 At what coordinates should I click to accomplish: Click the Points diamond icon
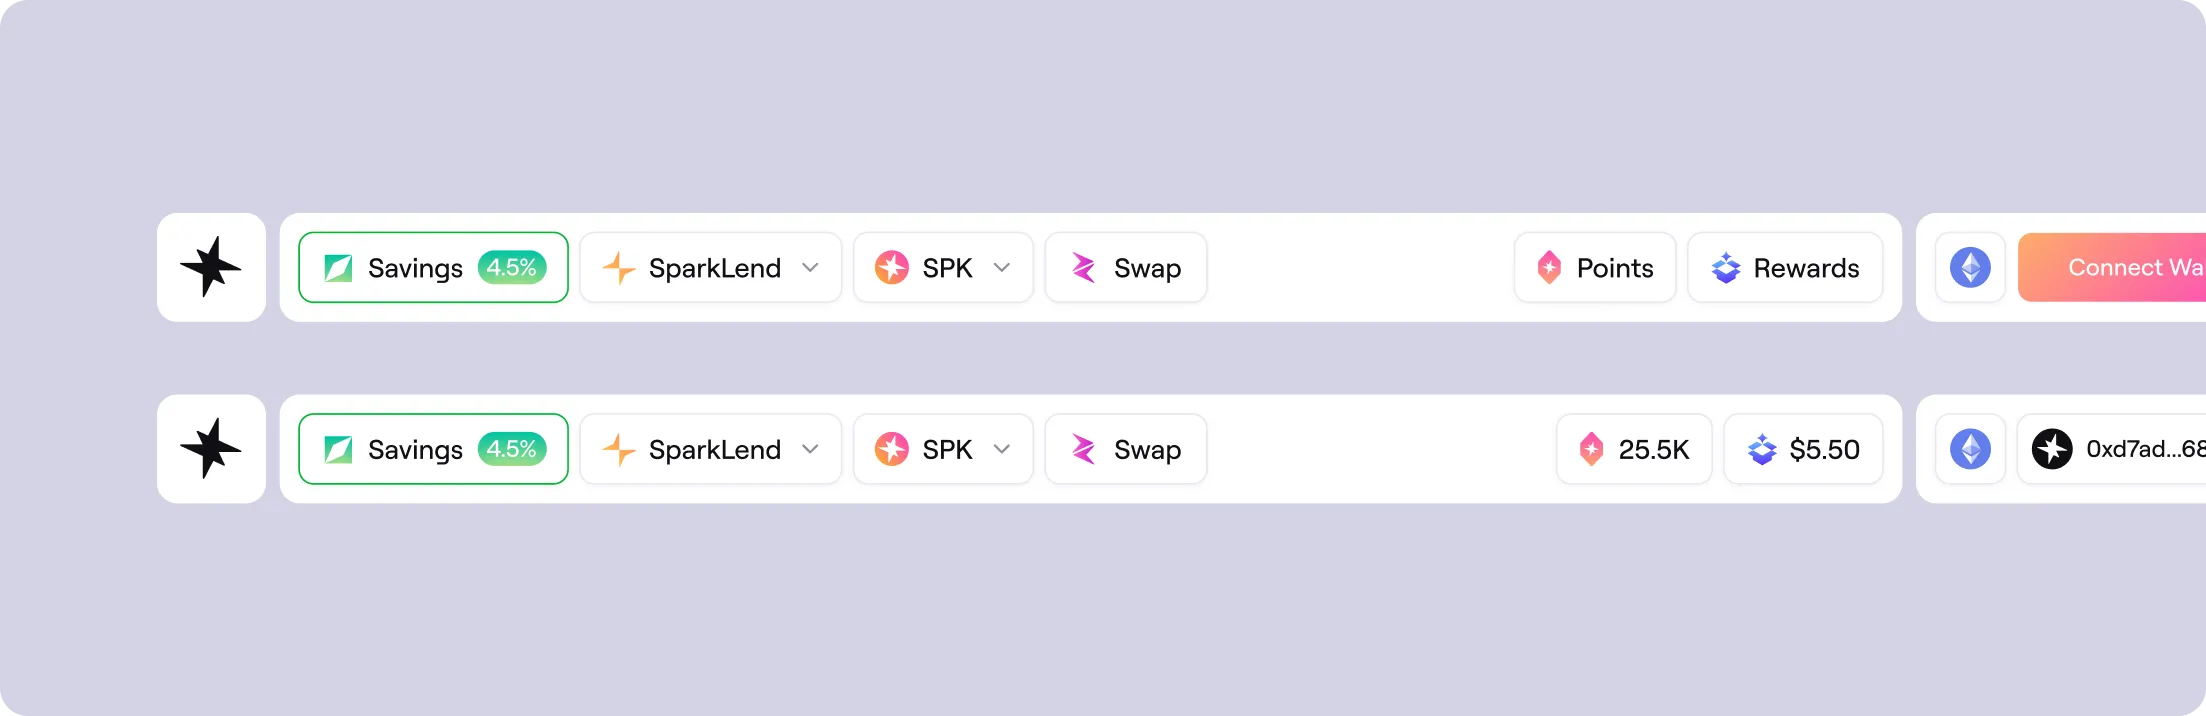(x=1549, y=267)
